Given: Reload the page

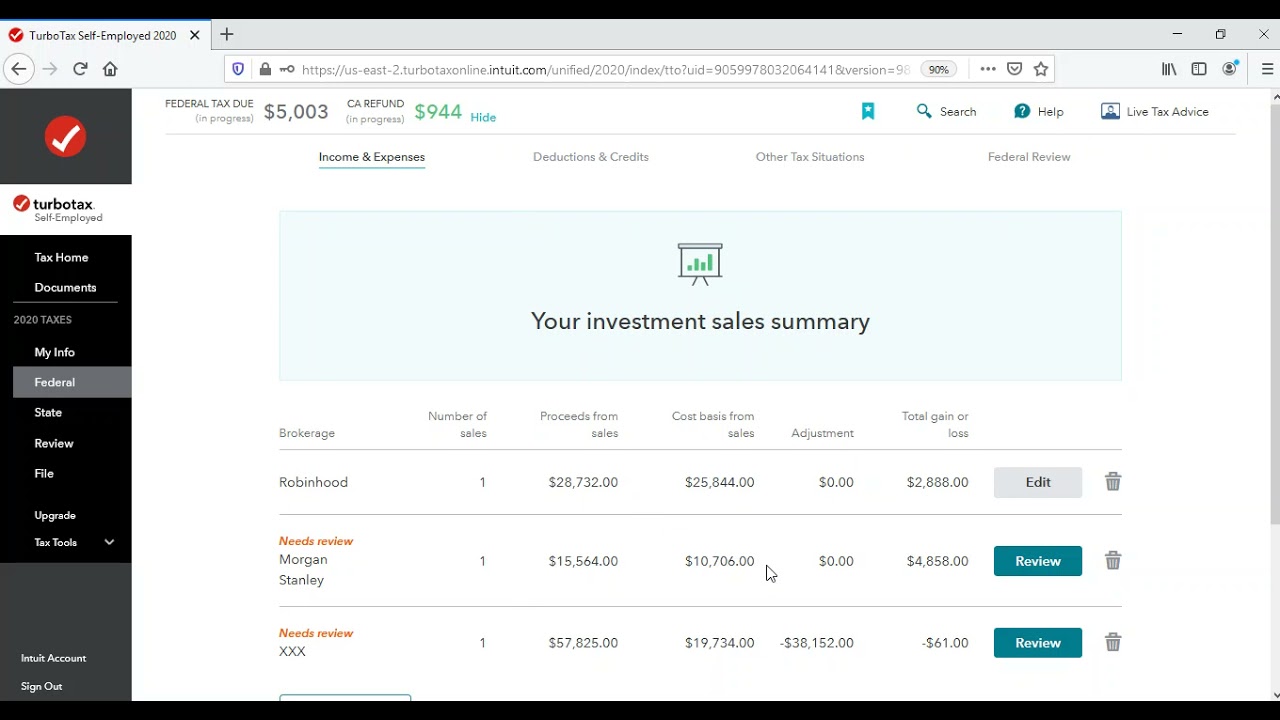Looking at the screenshot, I should click(80, 69).
